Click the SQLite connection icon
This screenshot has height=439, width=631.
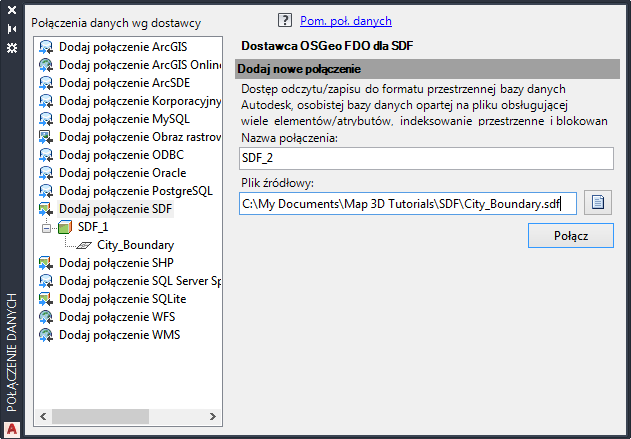(46, 299)
